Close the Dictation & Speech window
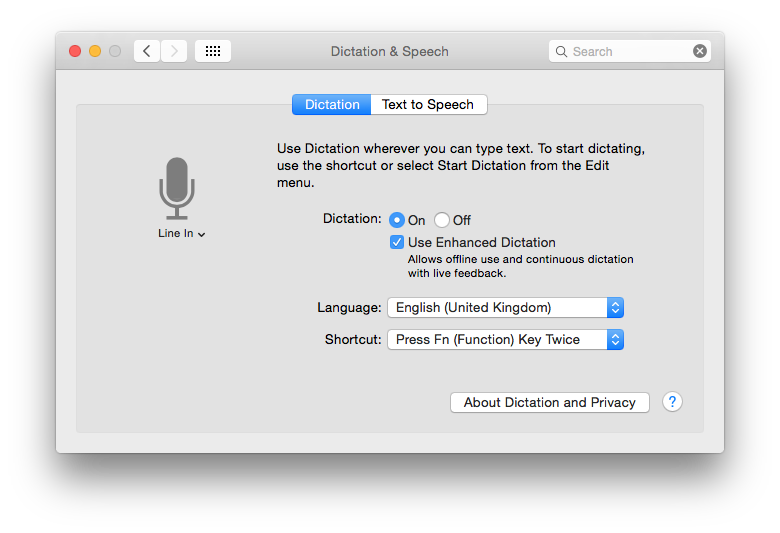This screenshot has width=780, height=533. tap(75, 51)
